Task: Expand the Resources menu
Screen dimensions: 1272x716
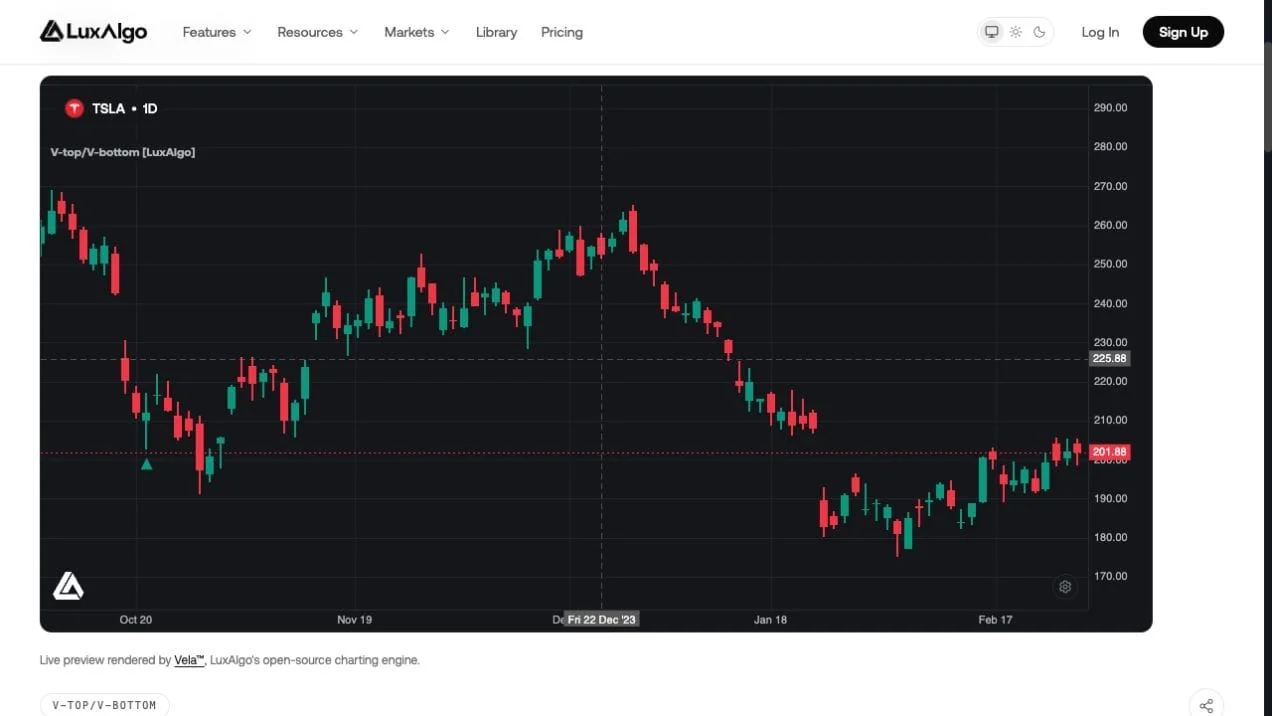Action: point(317,32)
